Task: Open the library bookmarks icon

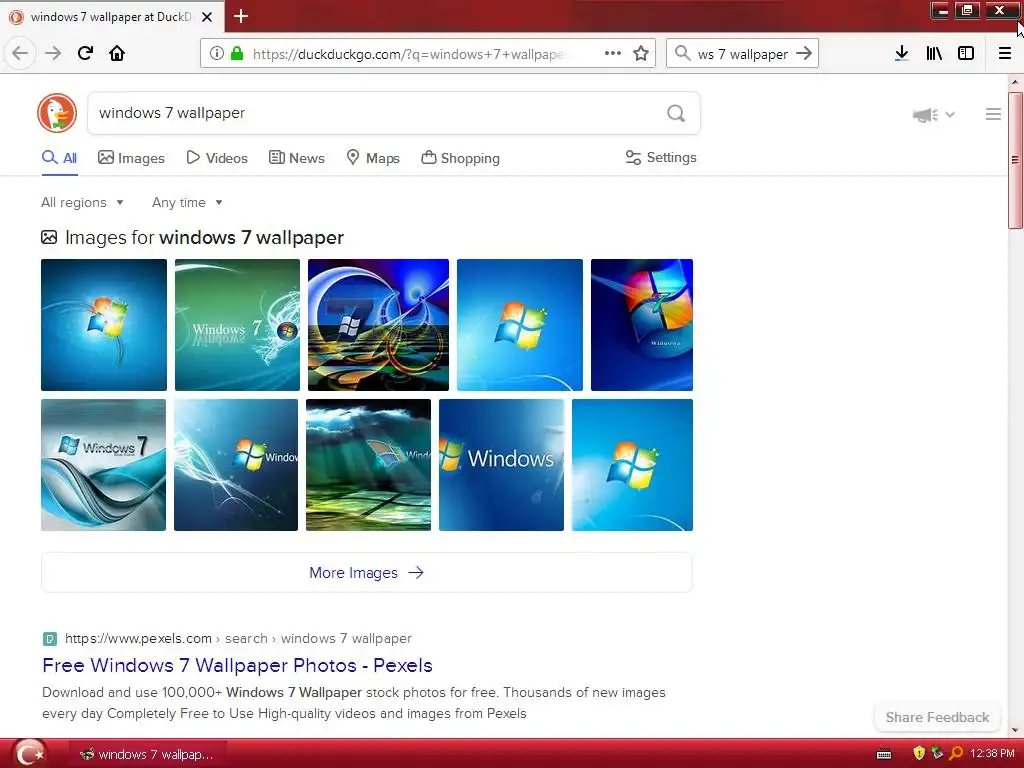Action: pos(934,54)
